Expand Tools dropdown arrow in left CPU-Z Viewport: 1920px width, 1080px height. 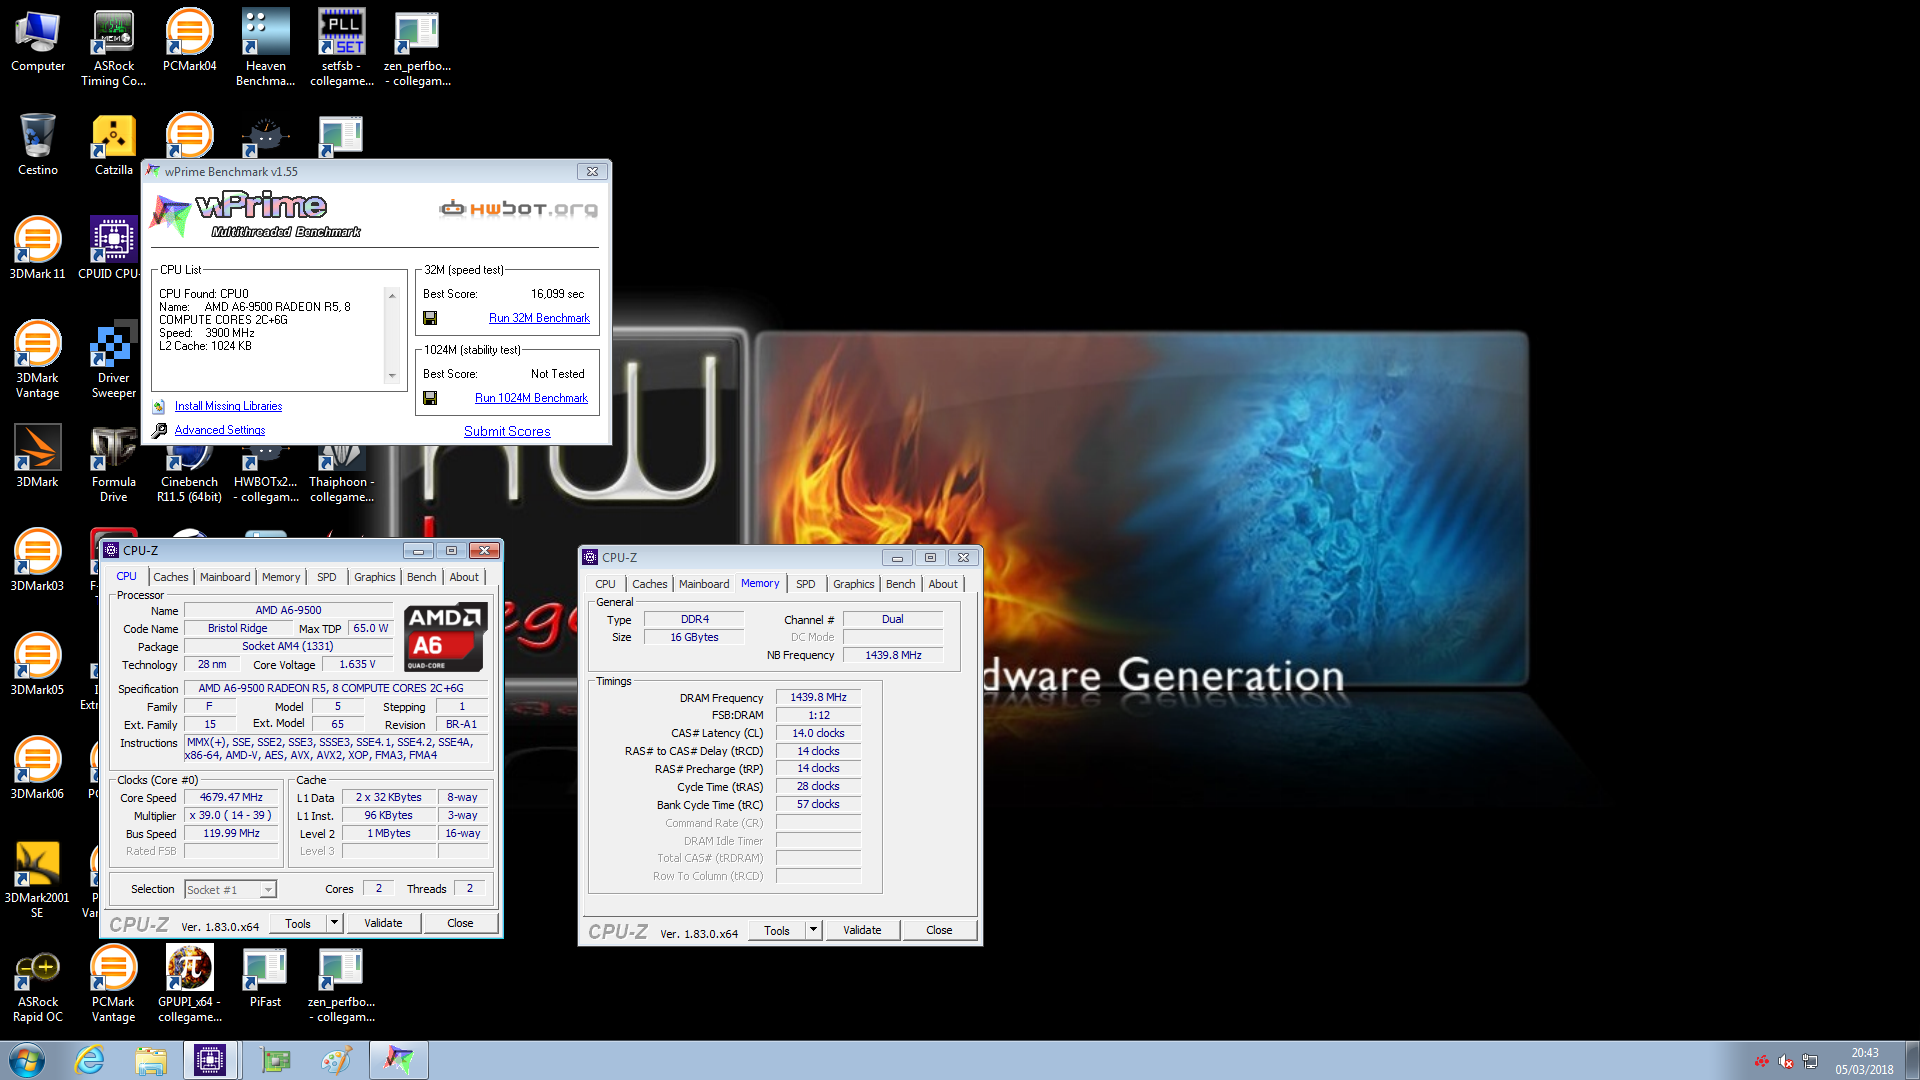point(335,923)
